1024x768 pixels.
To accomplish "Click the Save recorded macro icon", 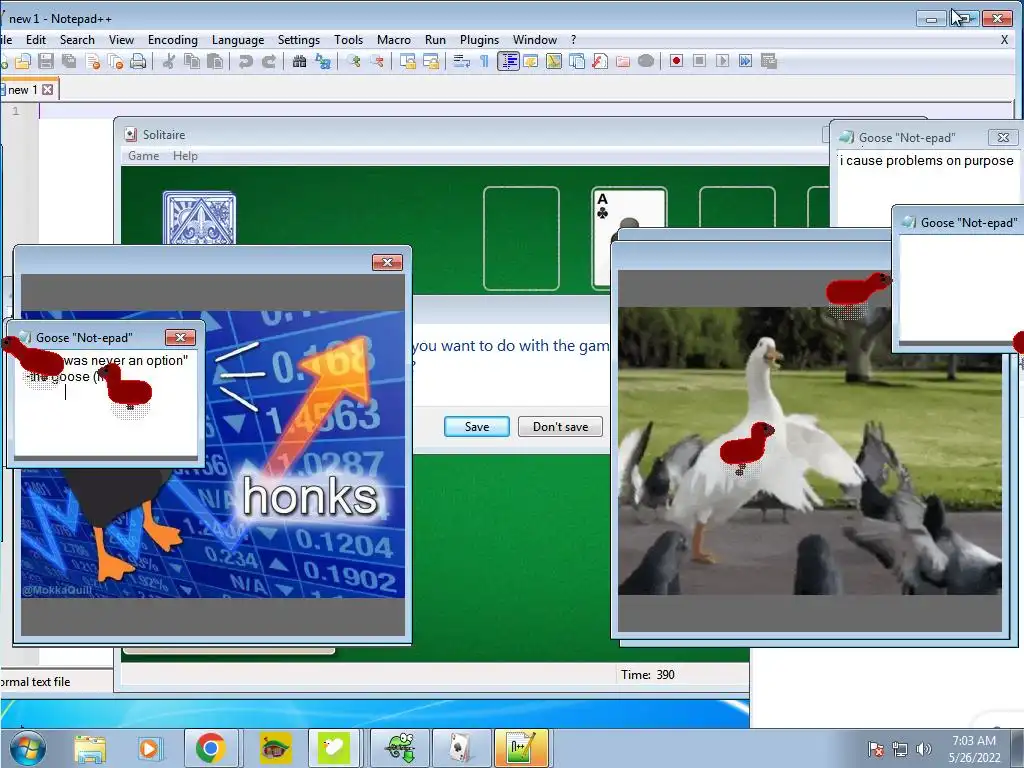I will [769, 61].
